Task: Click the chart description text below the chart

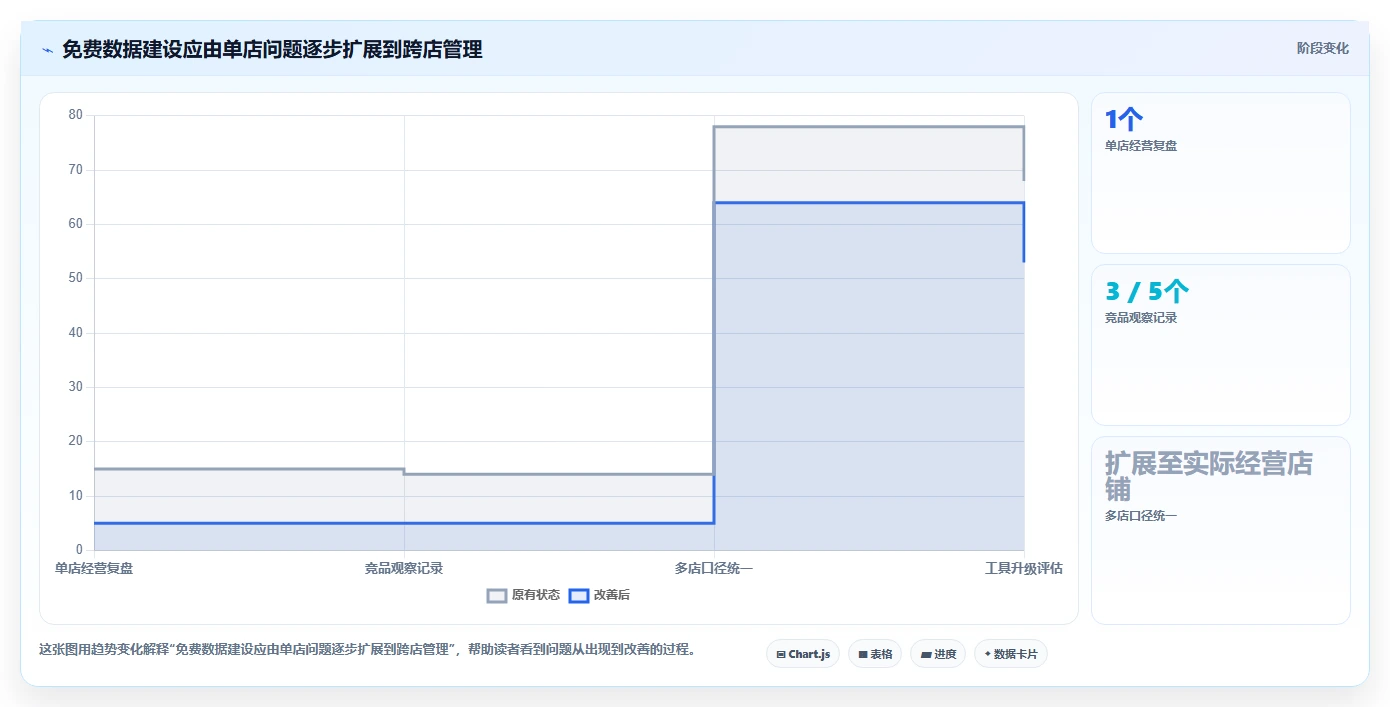Action: tap(367, 649)
